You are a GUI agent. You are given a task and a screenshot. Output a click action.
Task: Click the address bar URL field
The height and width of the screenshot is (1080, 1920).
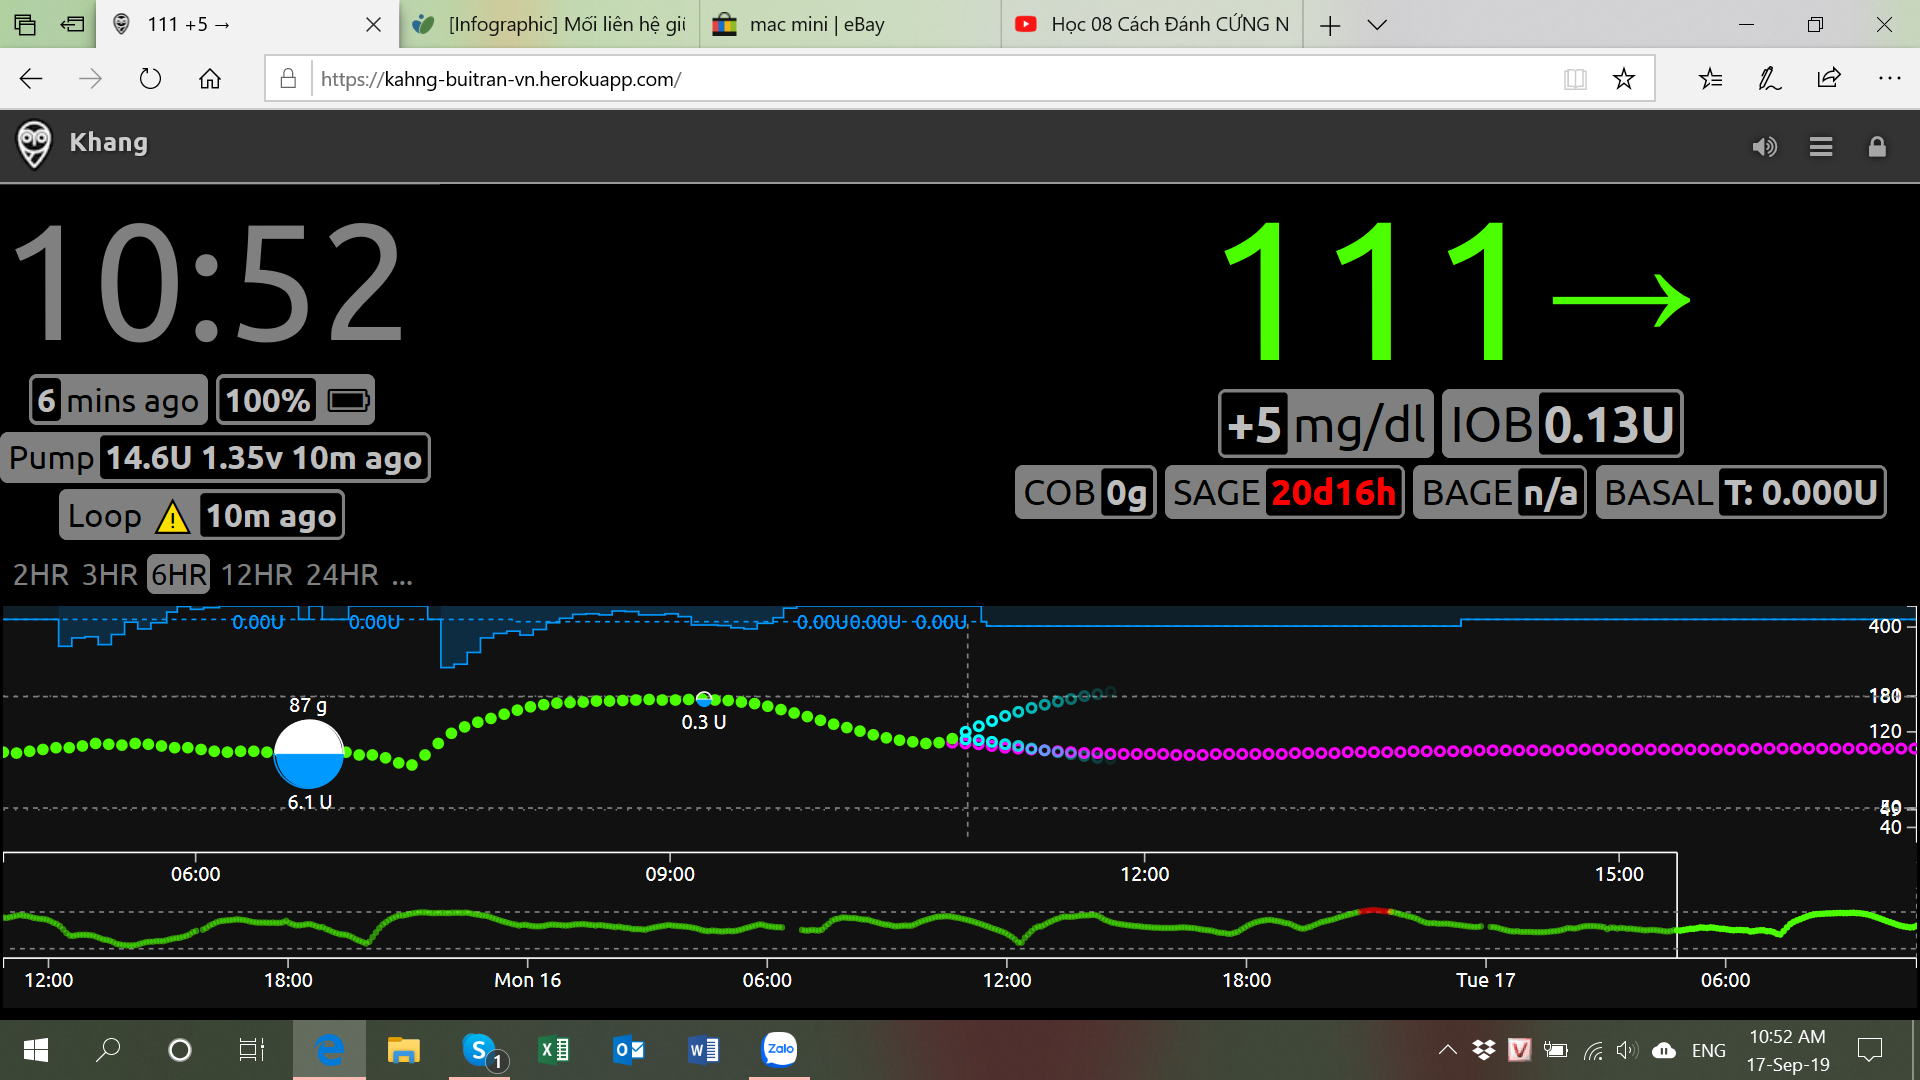click(930, 79)
